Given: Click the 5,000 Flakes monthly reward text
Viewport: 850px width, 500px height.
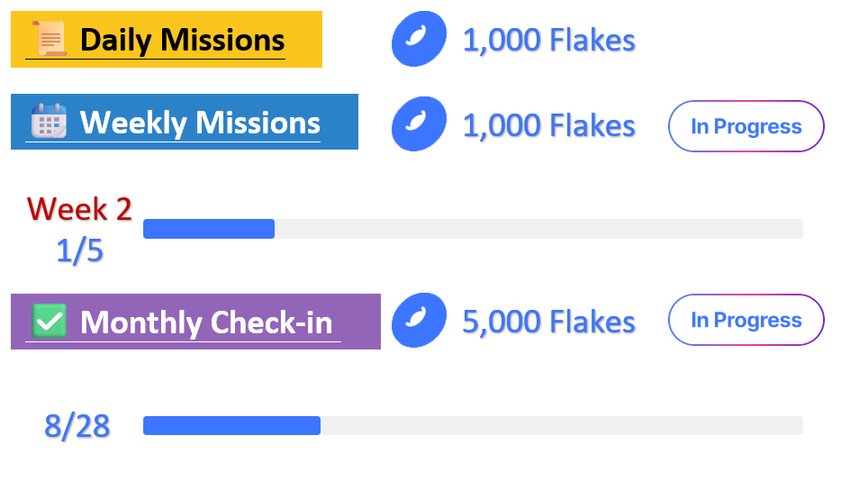Looking at the screenshot, I should (x=548, y=322).
